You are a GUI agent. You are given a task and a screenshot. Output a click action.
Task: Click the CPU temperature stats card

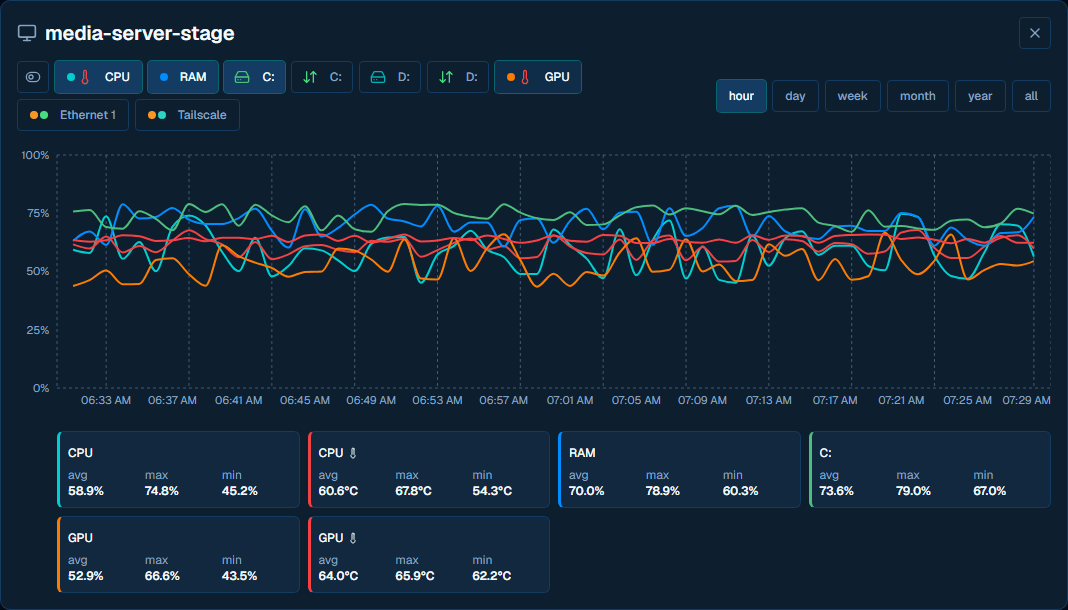(429, 470)
